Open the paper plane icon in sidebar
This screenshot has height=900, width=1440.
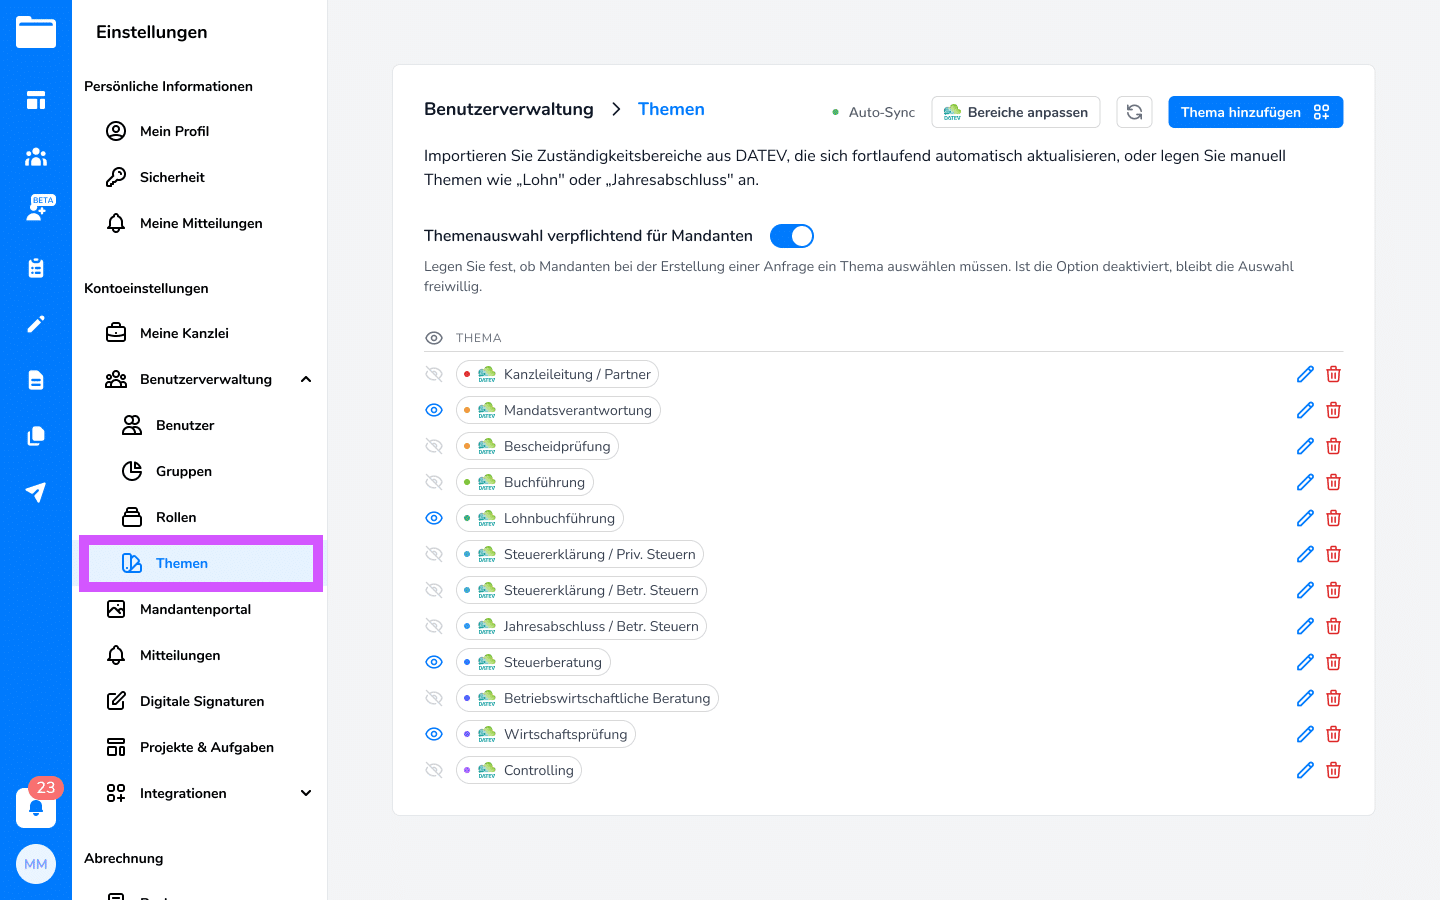(36, 492)
